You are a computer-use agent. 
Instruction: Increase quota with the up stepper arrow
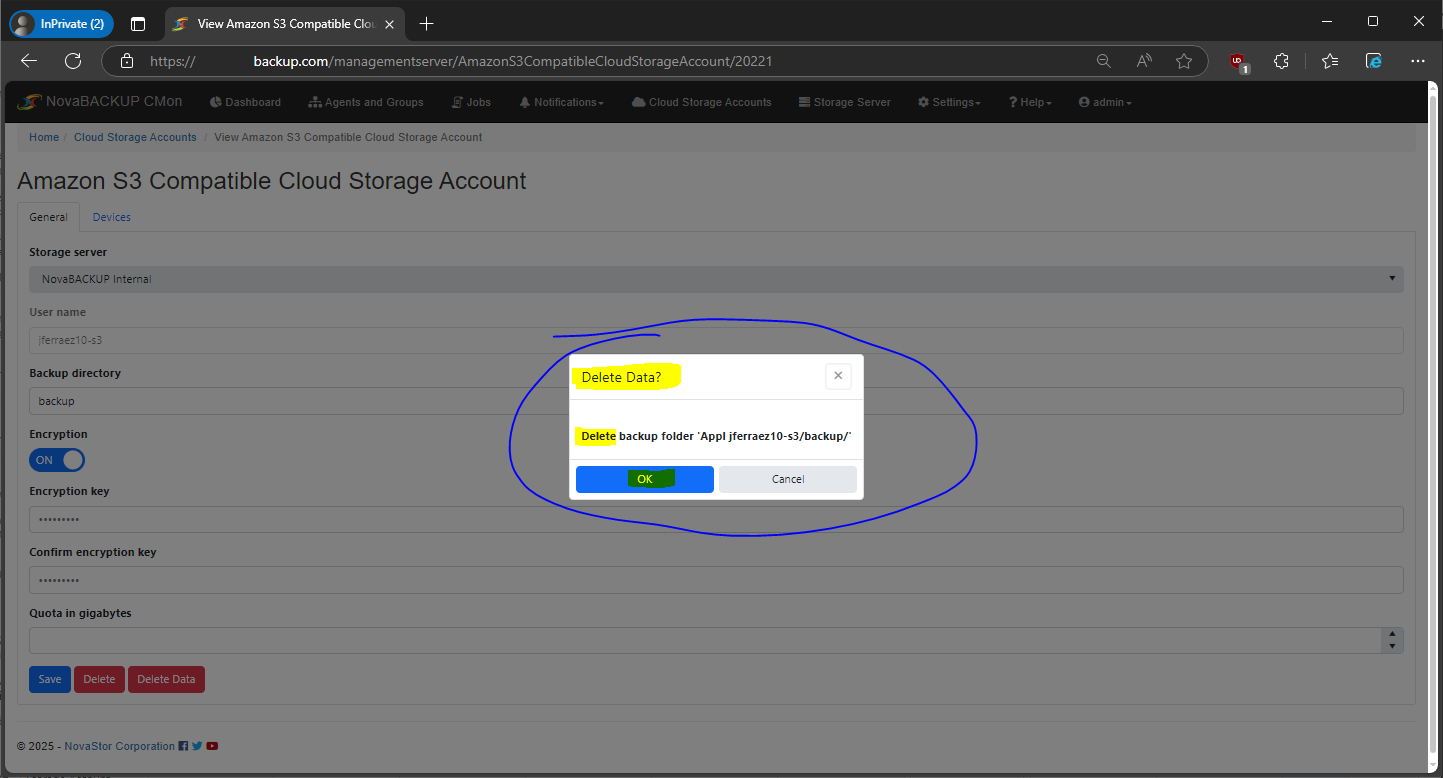coord(1393,634)
